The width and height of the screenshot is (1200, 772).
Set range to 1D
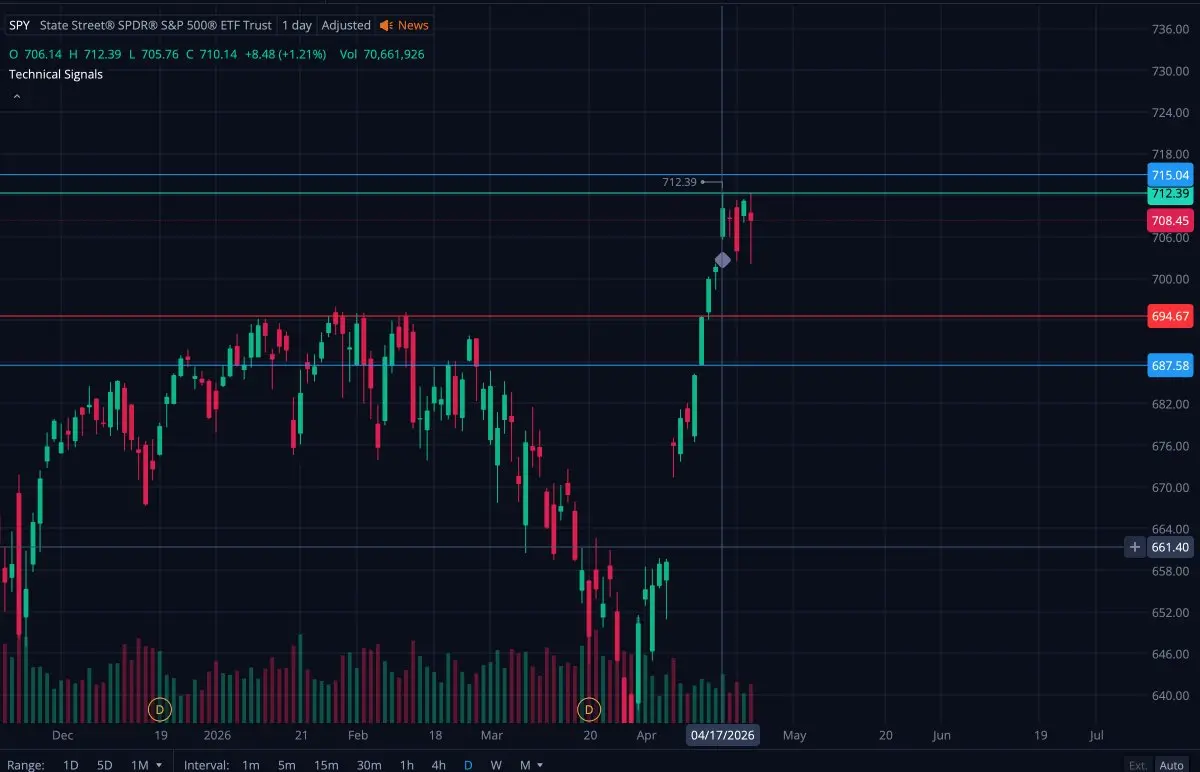click(x=71, y=765)
